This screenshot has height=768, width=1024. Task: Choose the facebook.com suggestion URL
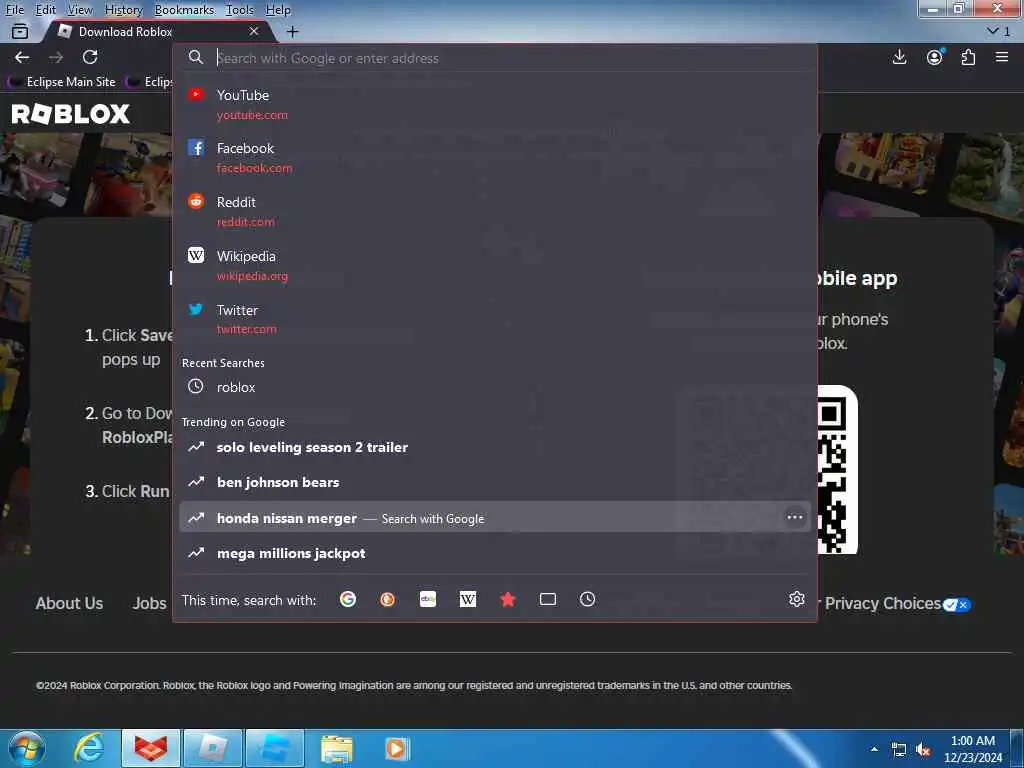pos(254,168)
